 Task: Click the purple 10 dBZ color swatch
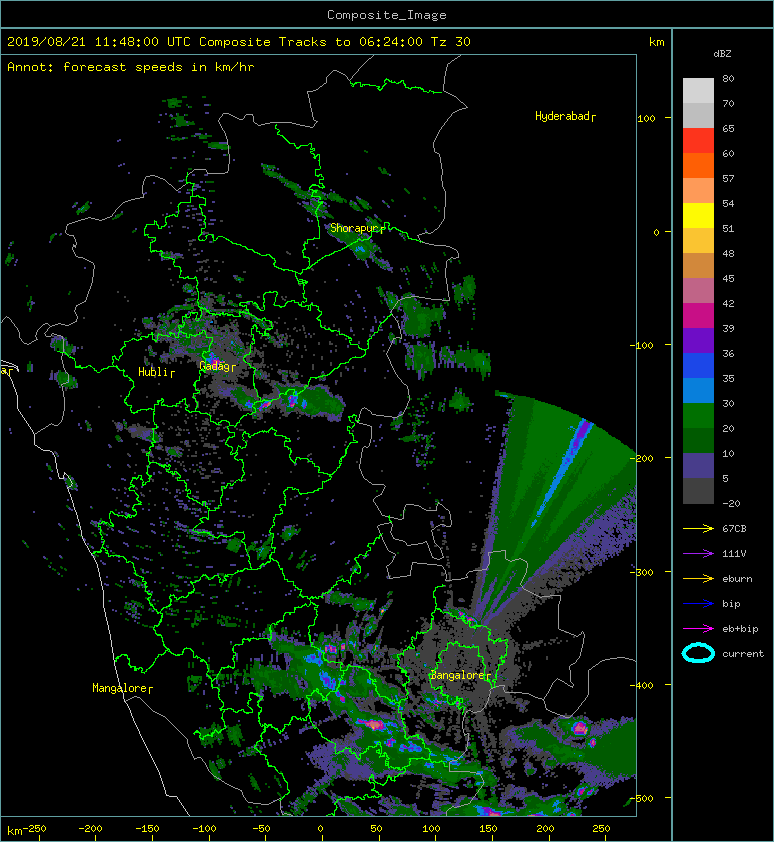(x=698, y=465)
